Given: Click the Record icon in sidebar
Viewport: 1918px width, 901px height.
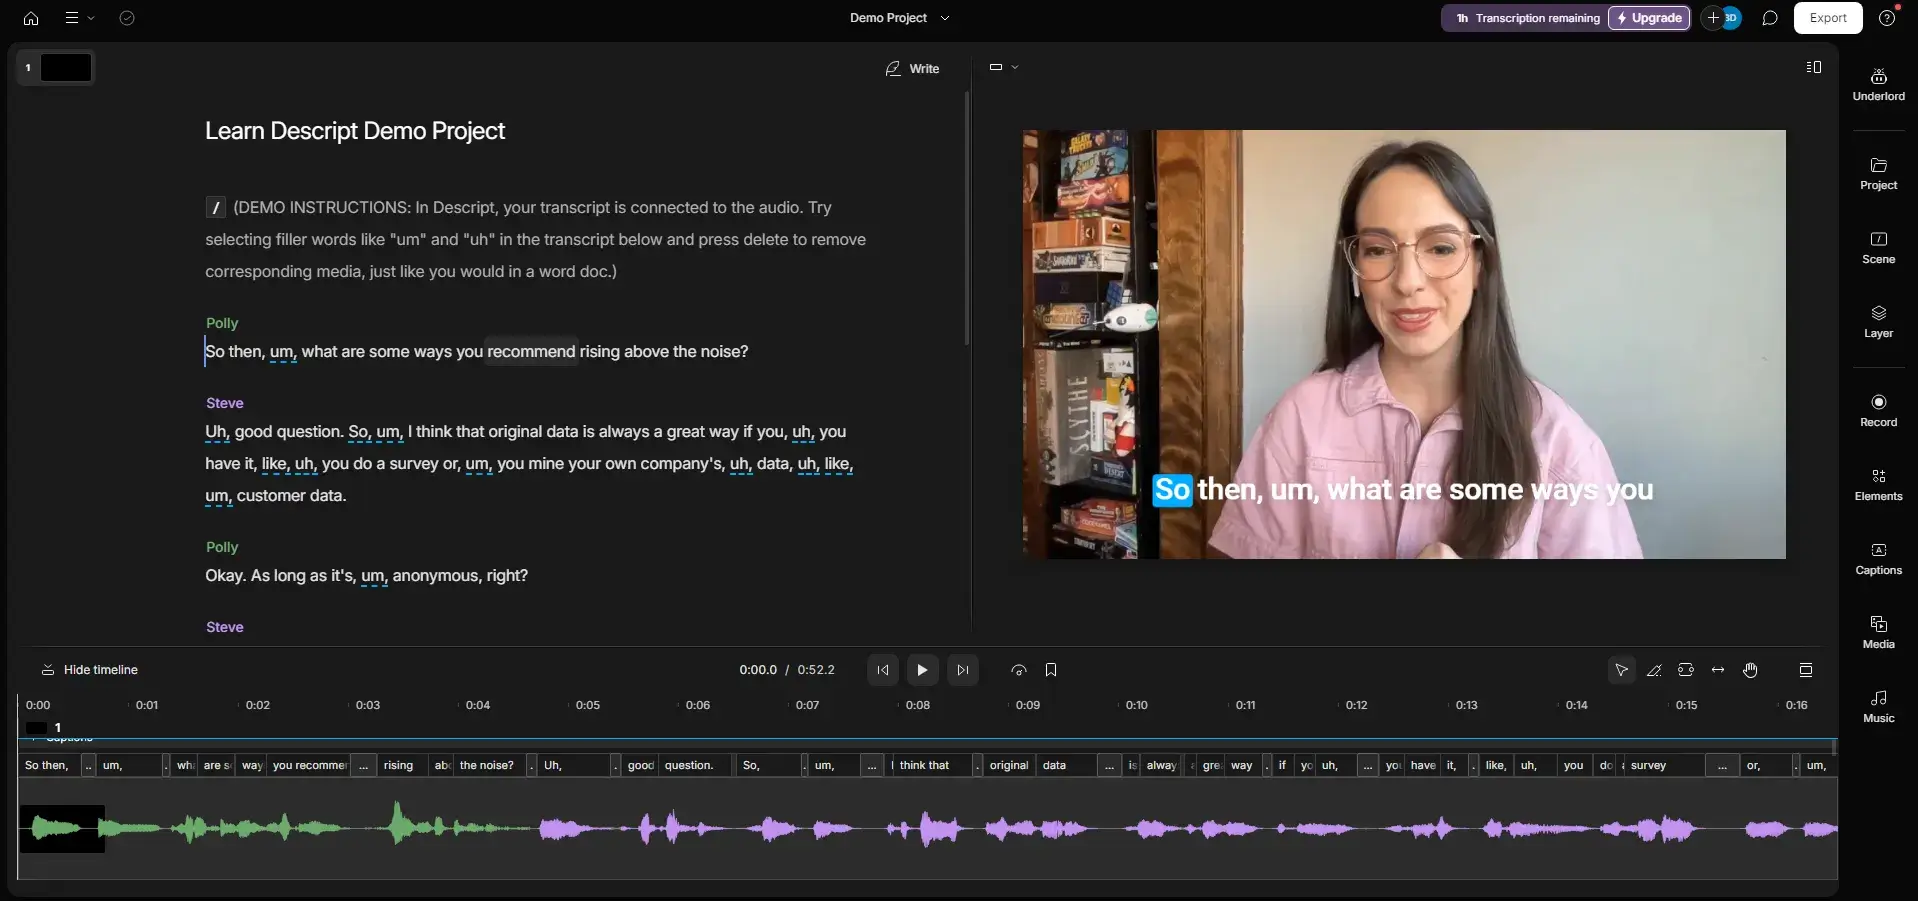Looking at the screenshot, I should (1878, 410).
